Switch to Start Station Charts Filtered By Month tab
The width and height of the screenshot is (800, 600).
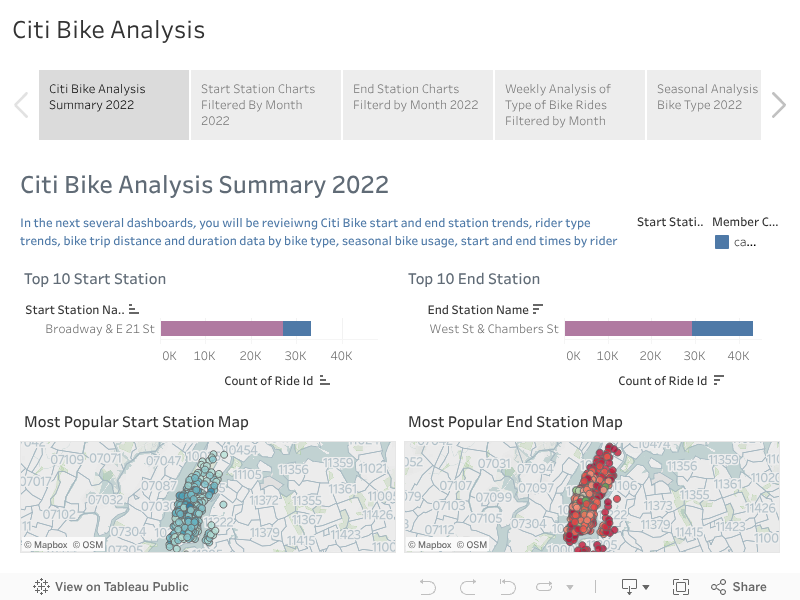[265, 104]
